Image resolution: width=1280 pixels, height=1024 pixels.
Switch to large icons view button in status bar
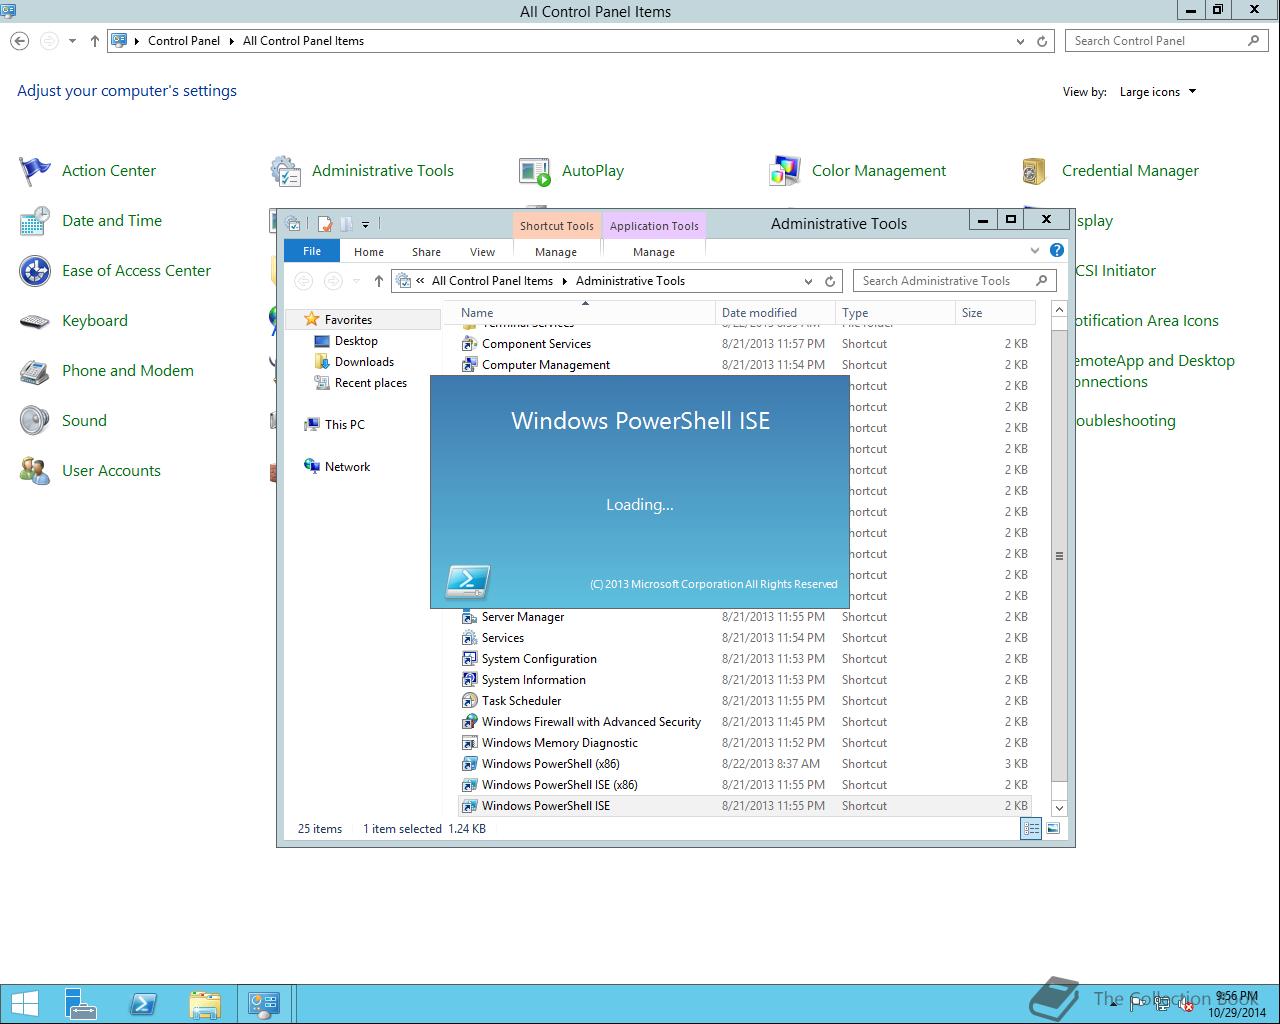point(1053,828)
